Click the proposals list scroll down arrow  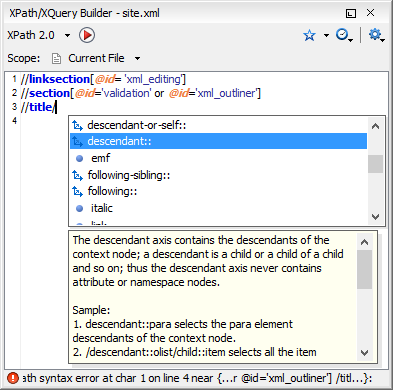(375, 217)
